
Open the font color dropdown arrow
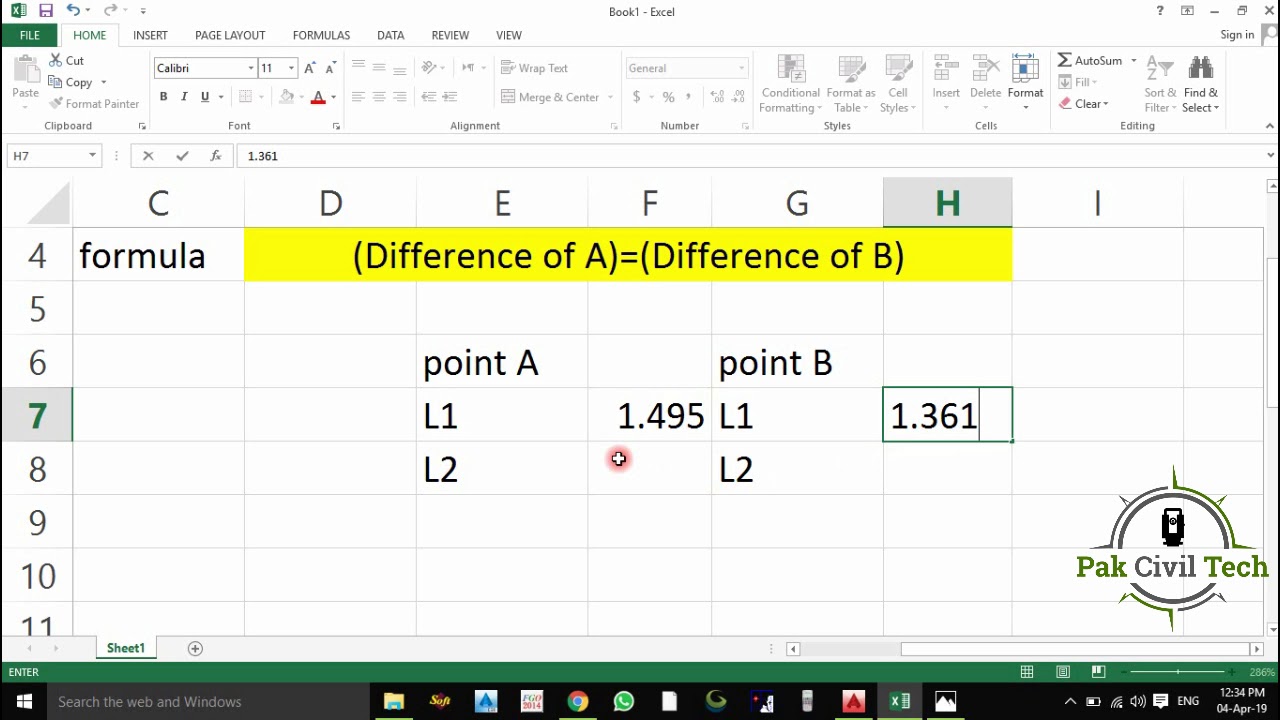[x=333, y=97]
